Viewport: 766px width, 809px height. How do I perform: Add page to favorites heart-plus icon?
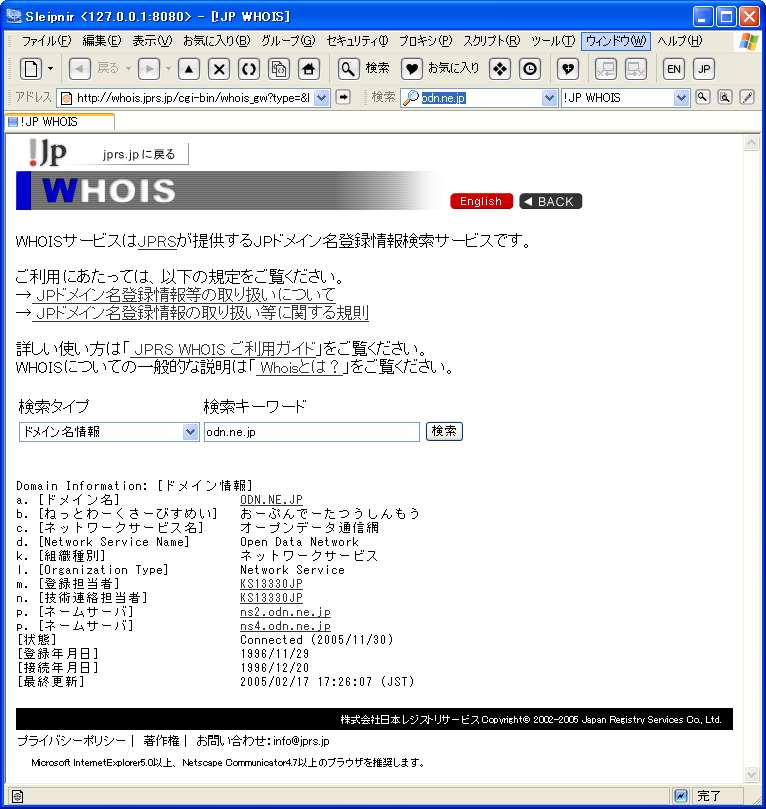click(x=568, y=69)
